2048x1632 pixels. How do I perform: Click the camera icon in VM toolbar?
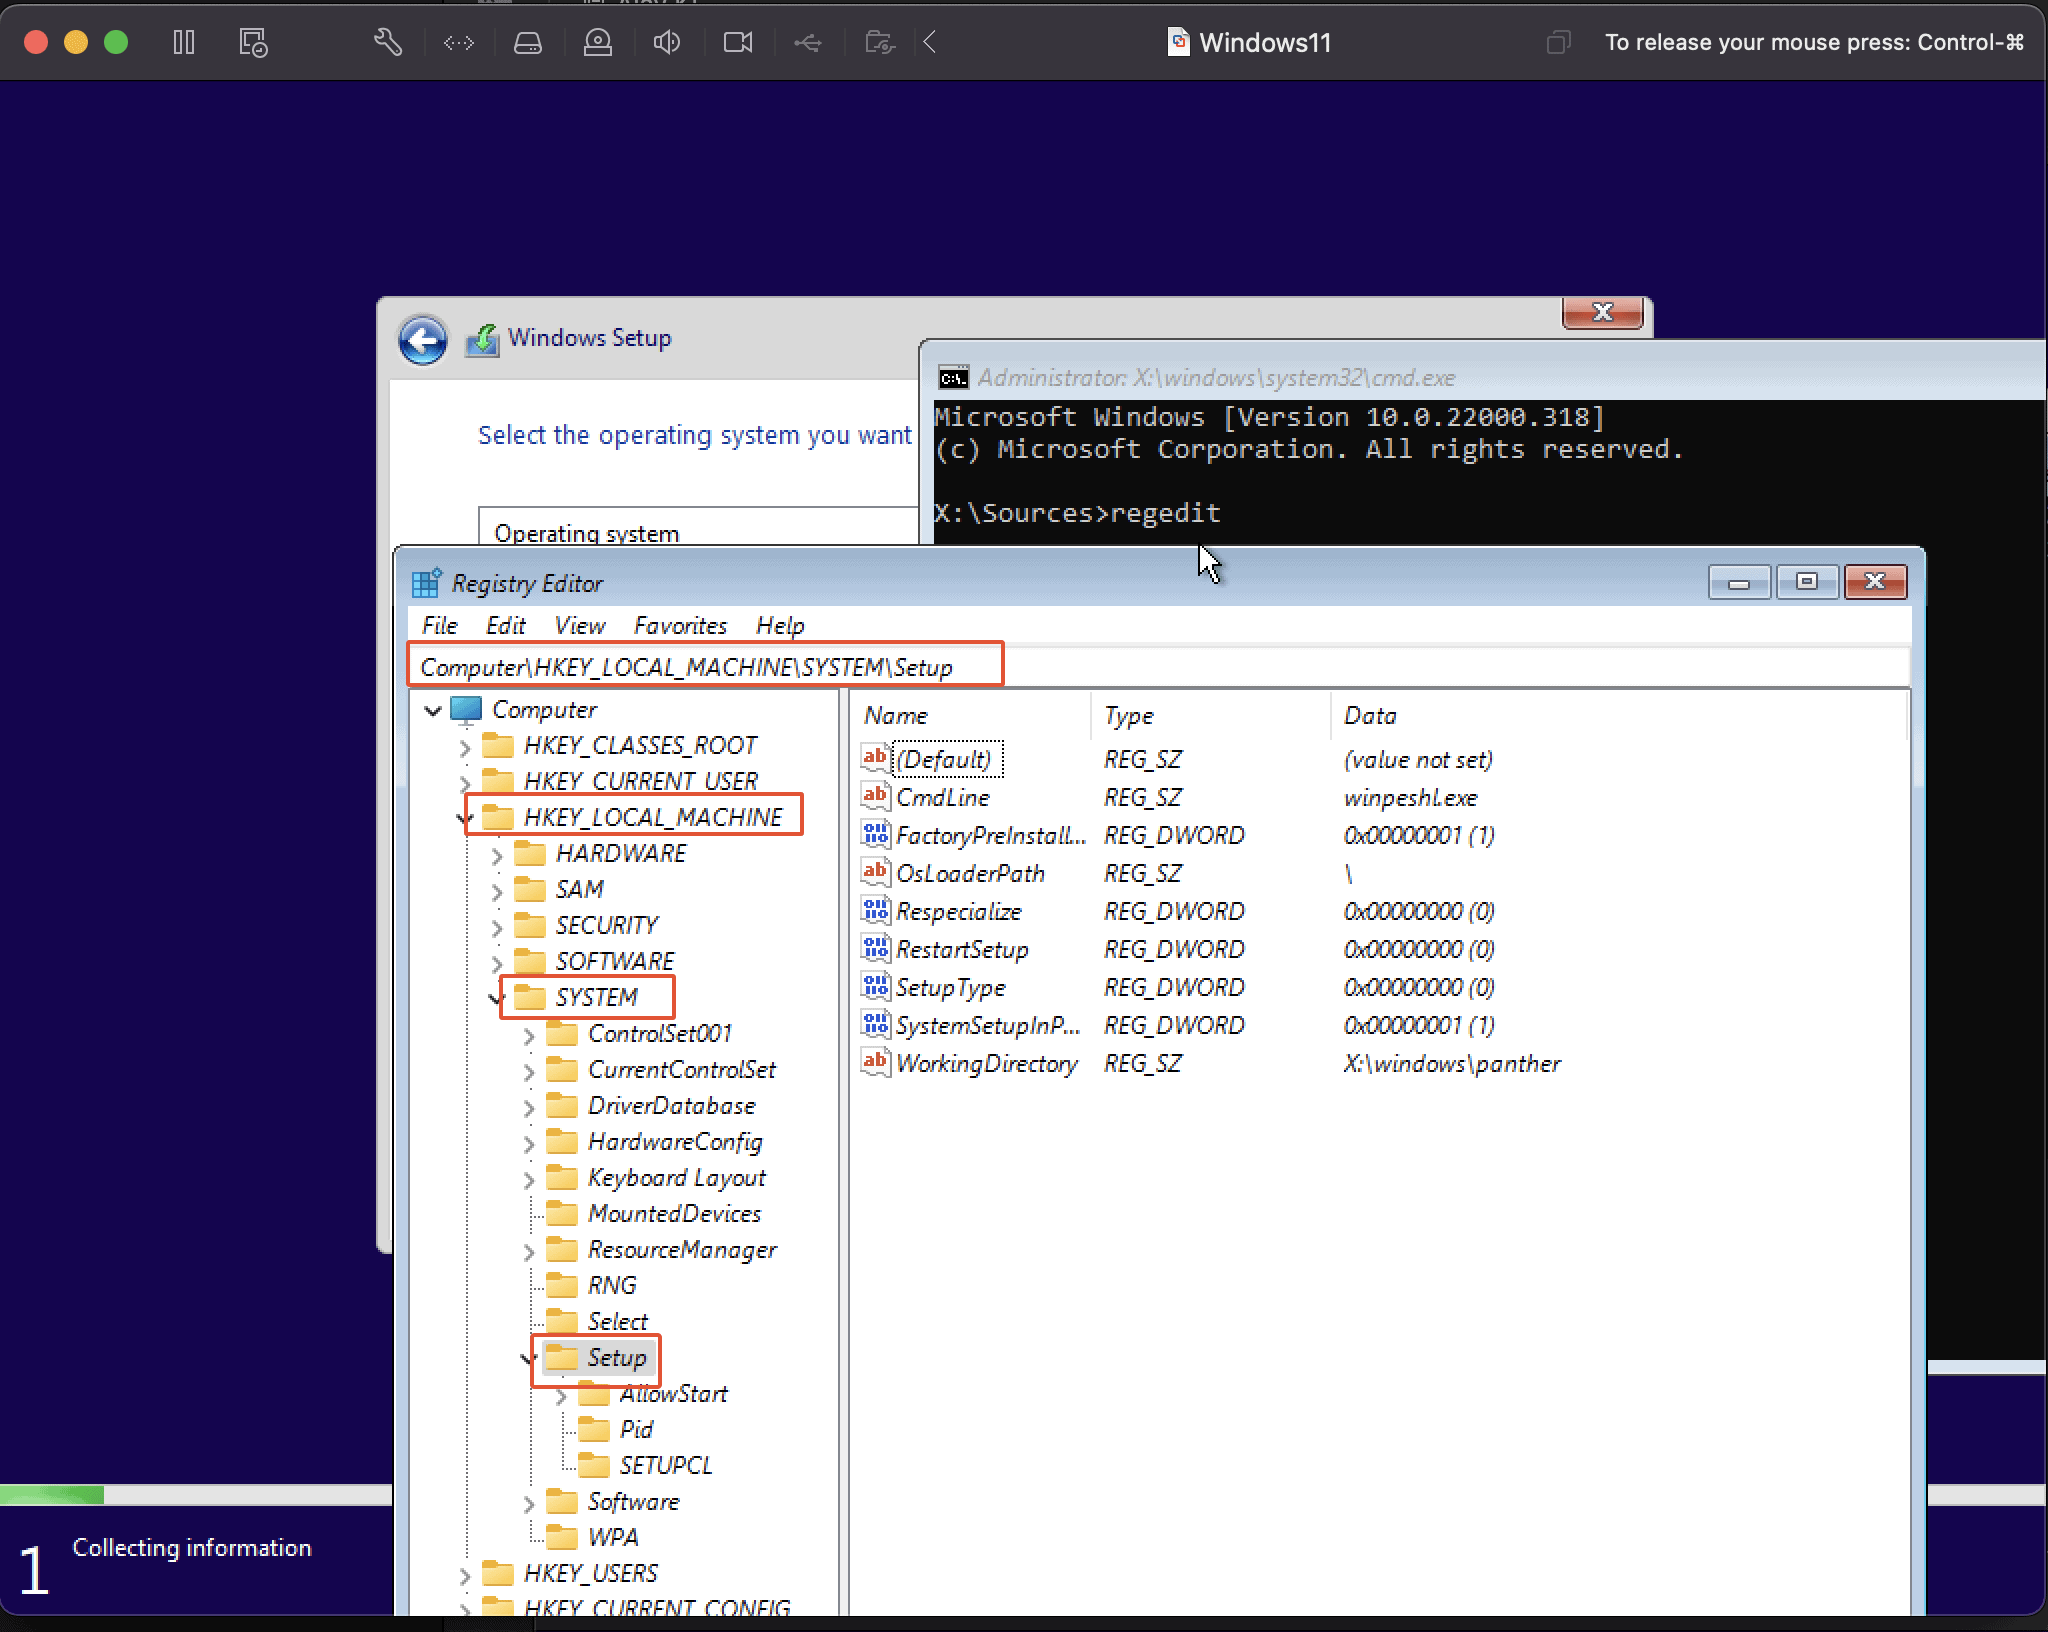[x=738, y=42]
